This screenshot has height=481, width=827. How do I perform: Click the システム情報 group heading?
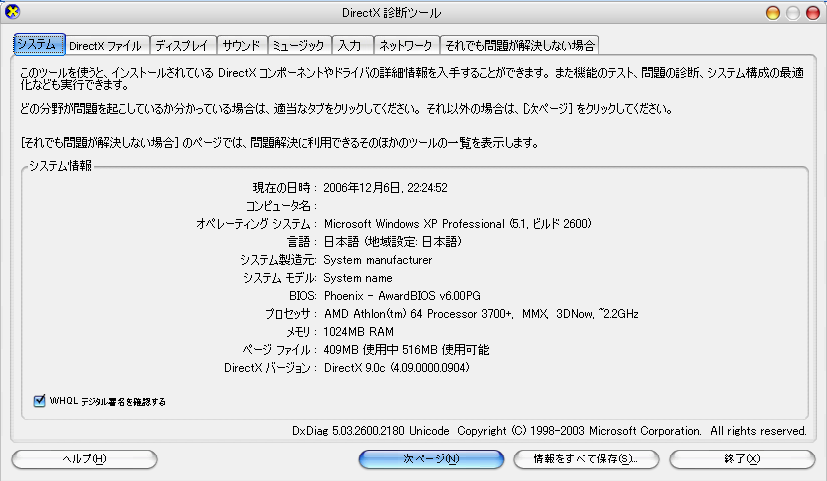point(60,166)
